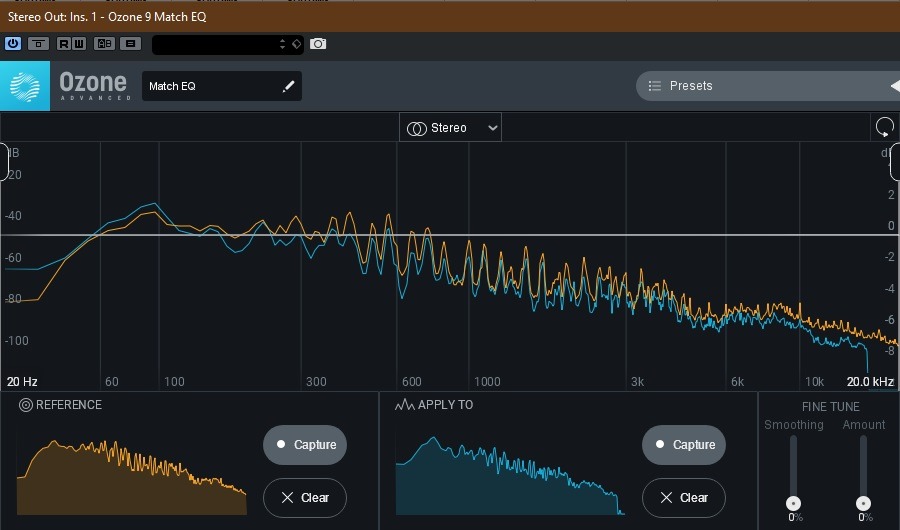Click the orange Reference spectrum thumbnail
This screenshot has height=530, width=900.
click(131, 477)
